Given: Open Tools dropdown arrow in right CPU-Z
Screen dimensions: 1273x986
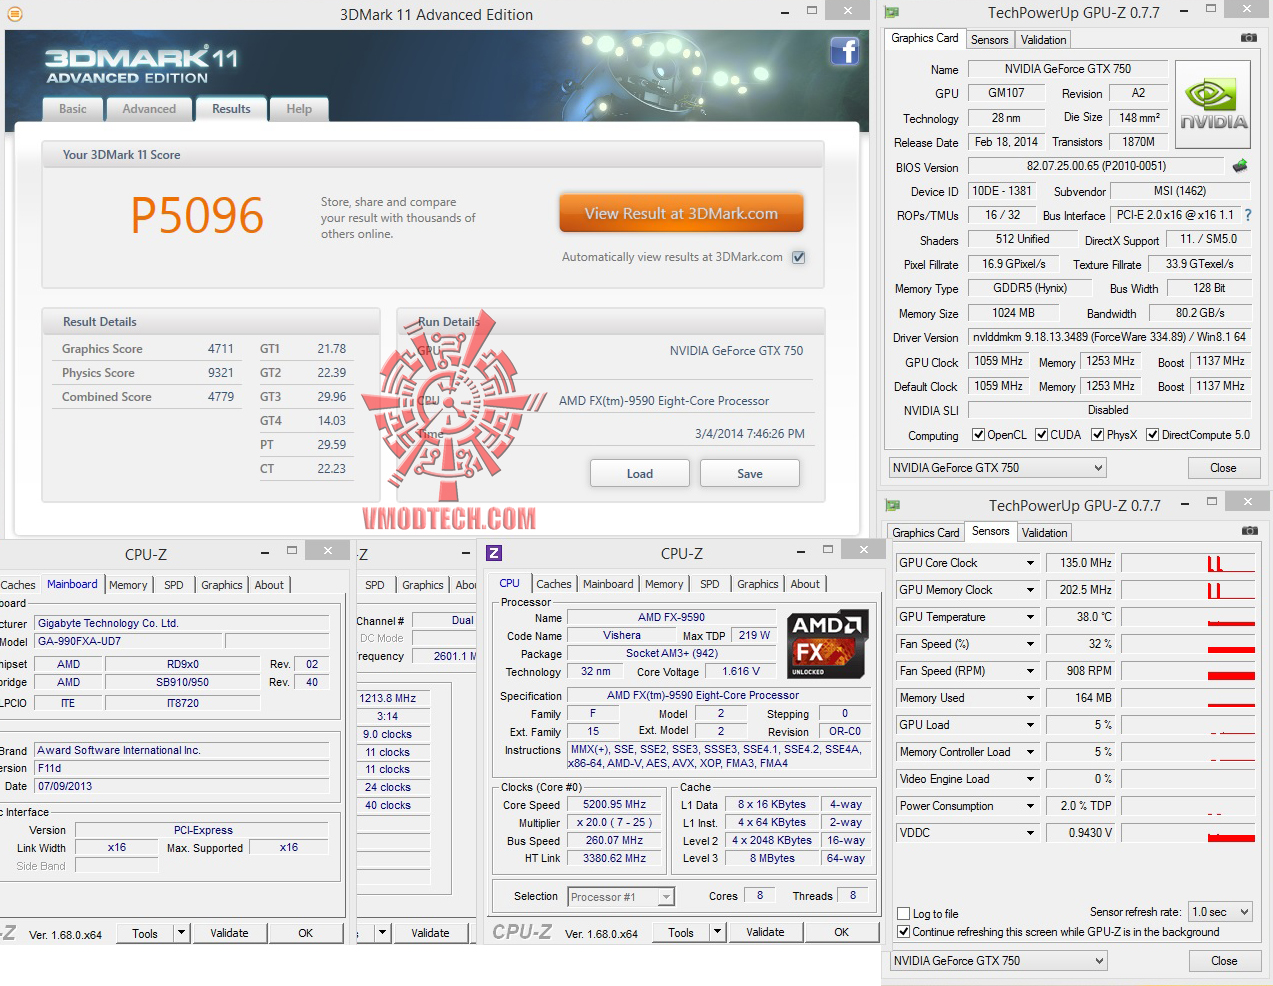Looking at the screenshot, I should [x=717, y=932].
